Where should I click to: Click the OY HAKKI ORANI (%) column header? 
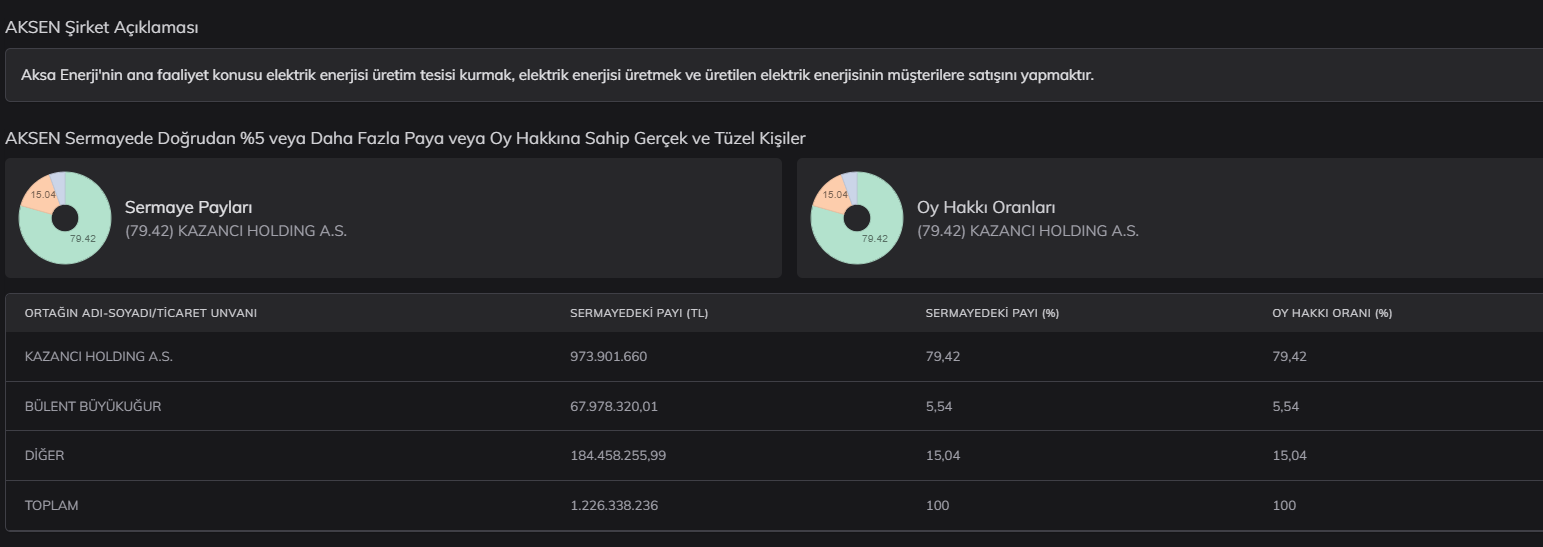pos(1332,313)
